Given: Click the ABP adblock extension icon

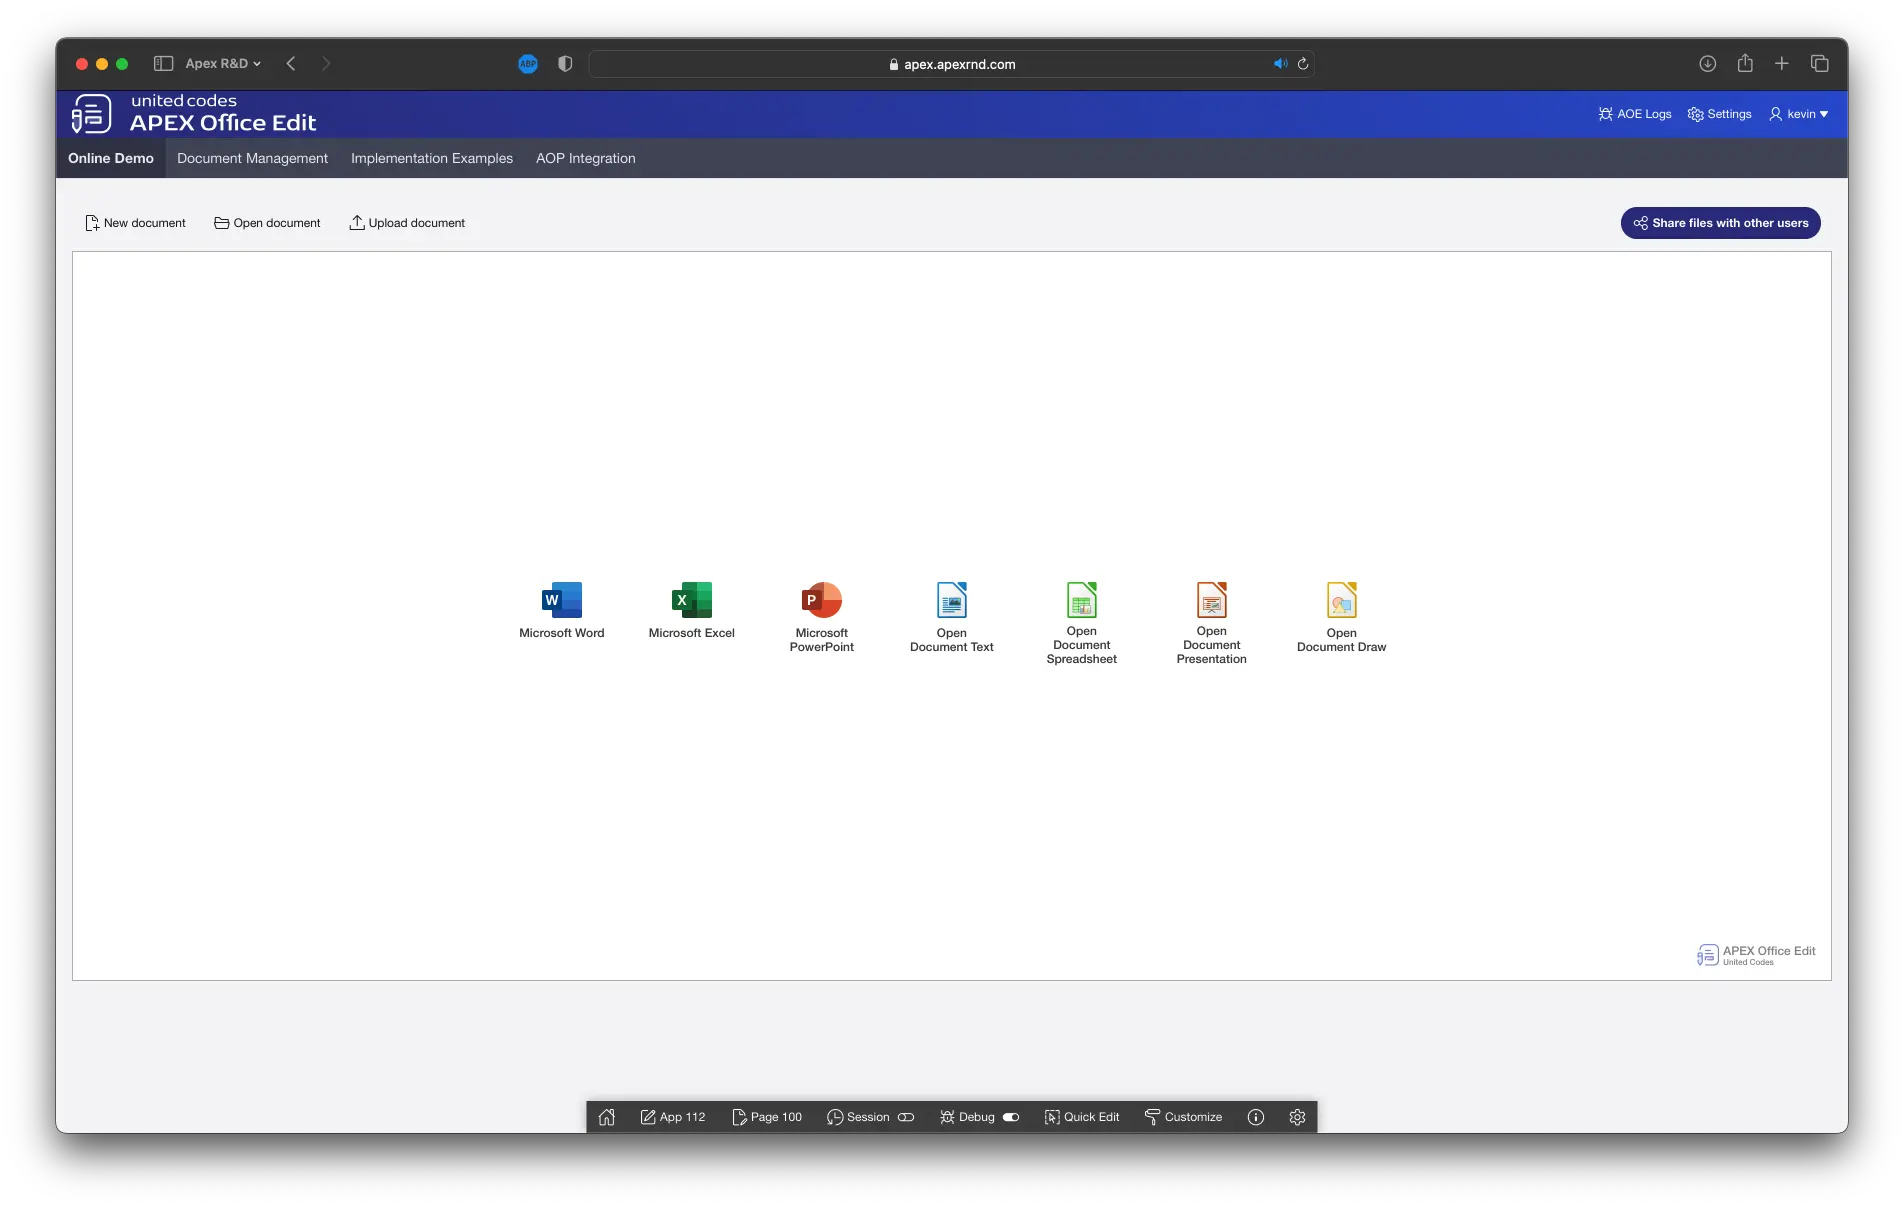Looking at the screenshot, I should click(528, 63).
